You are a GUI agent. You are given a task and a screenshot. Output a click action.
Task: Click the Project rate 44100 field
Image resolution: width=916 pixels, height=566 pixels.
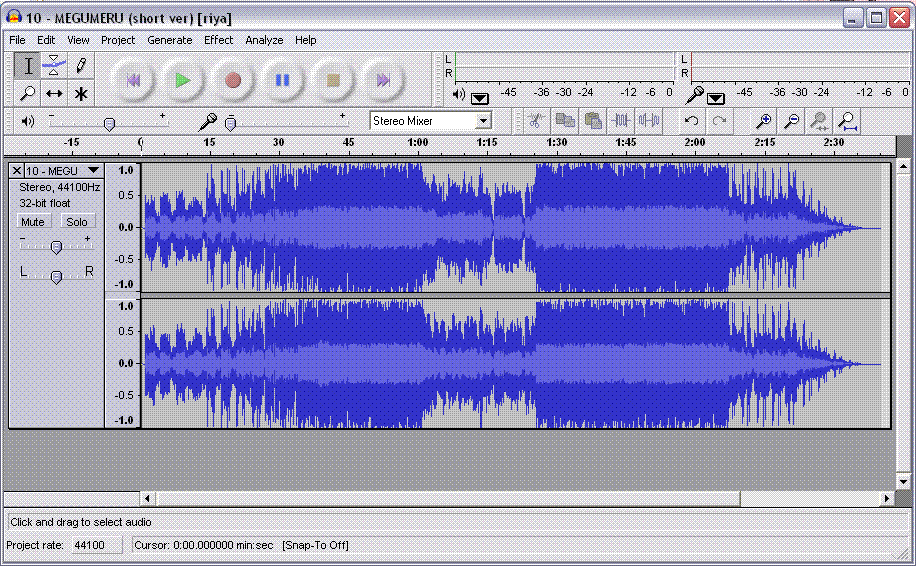coord(90,545)
